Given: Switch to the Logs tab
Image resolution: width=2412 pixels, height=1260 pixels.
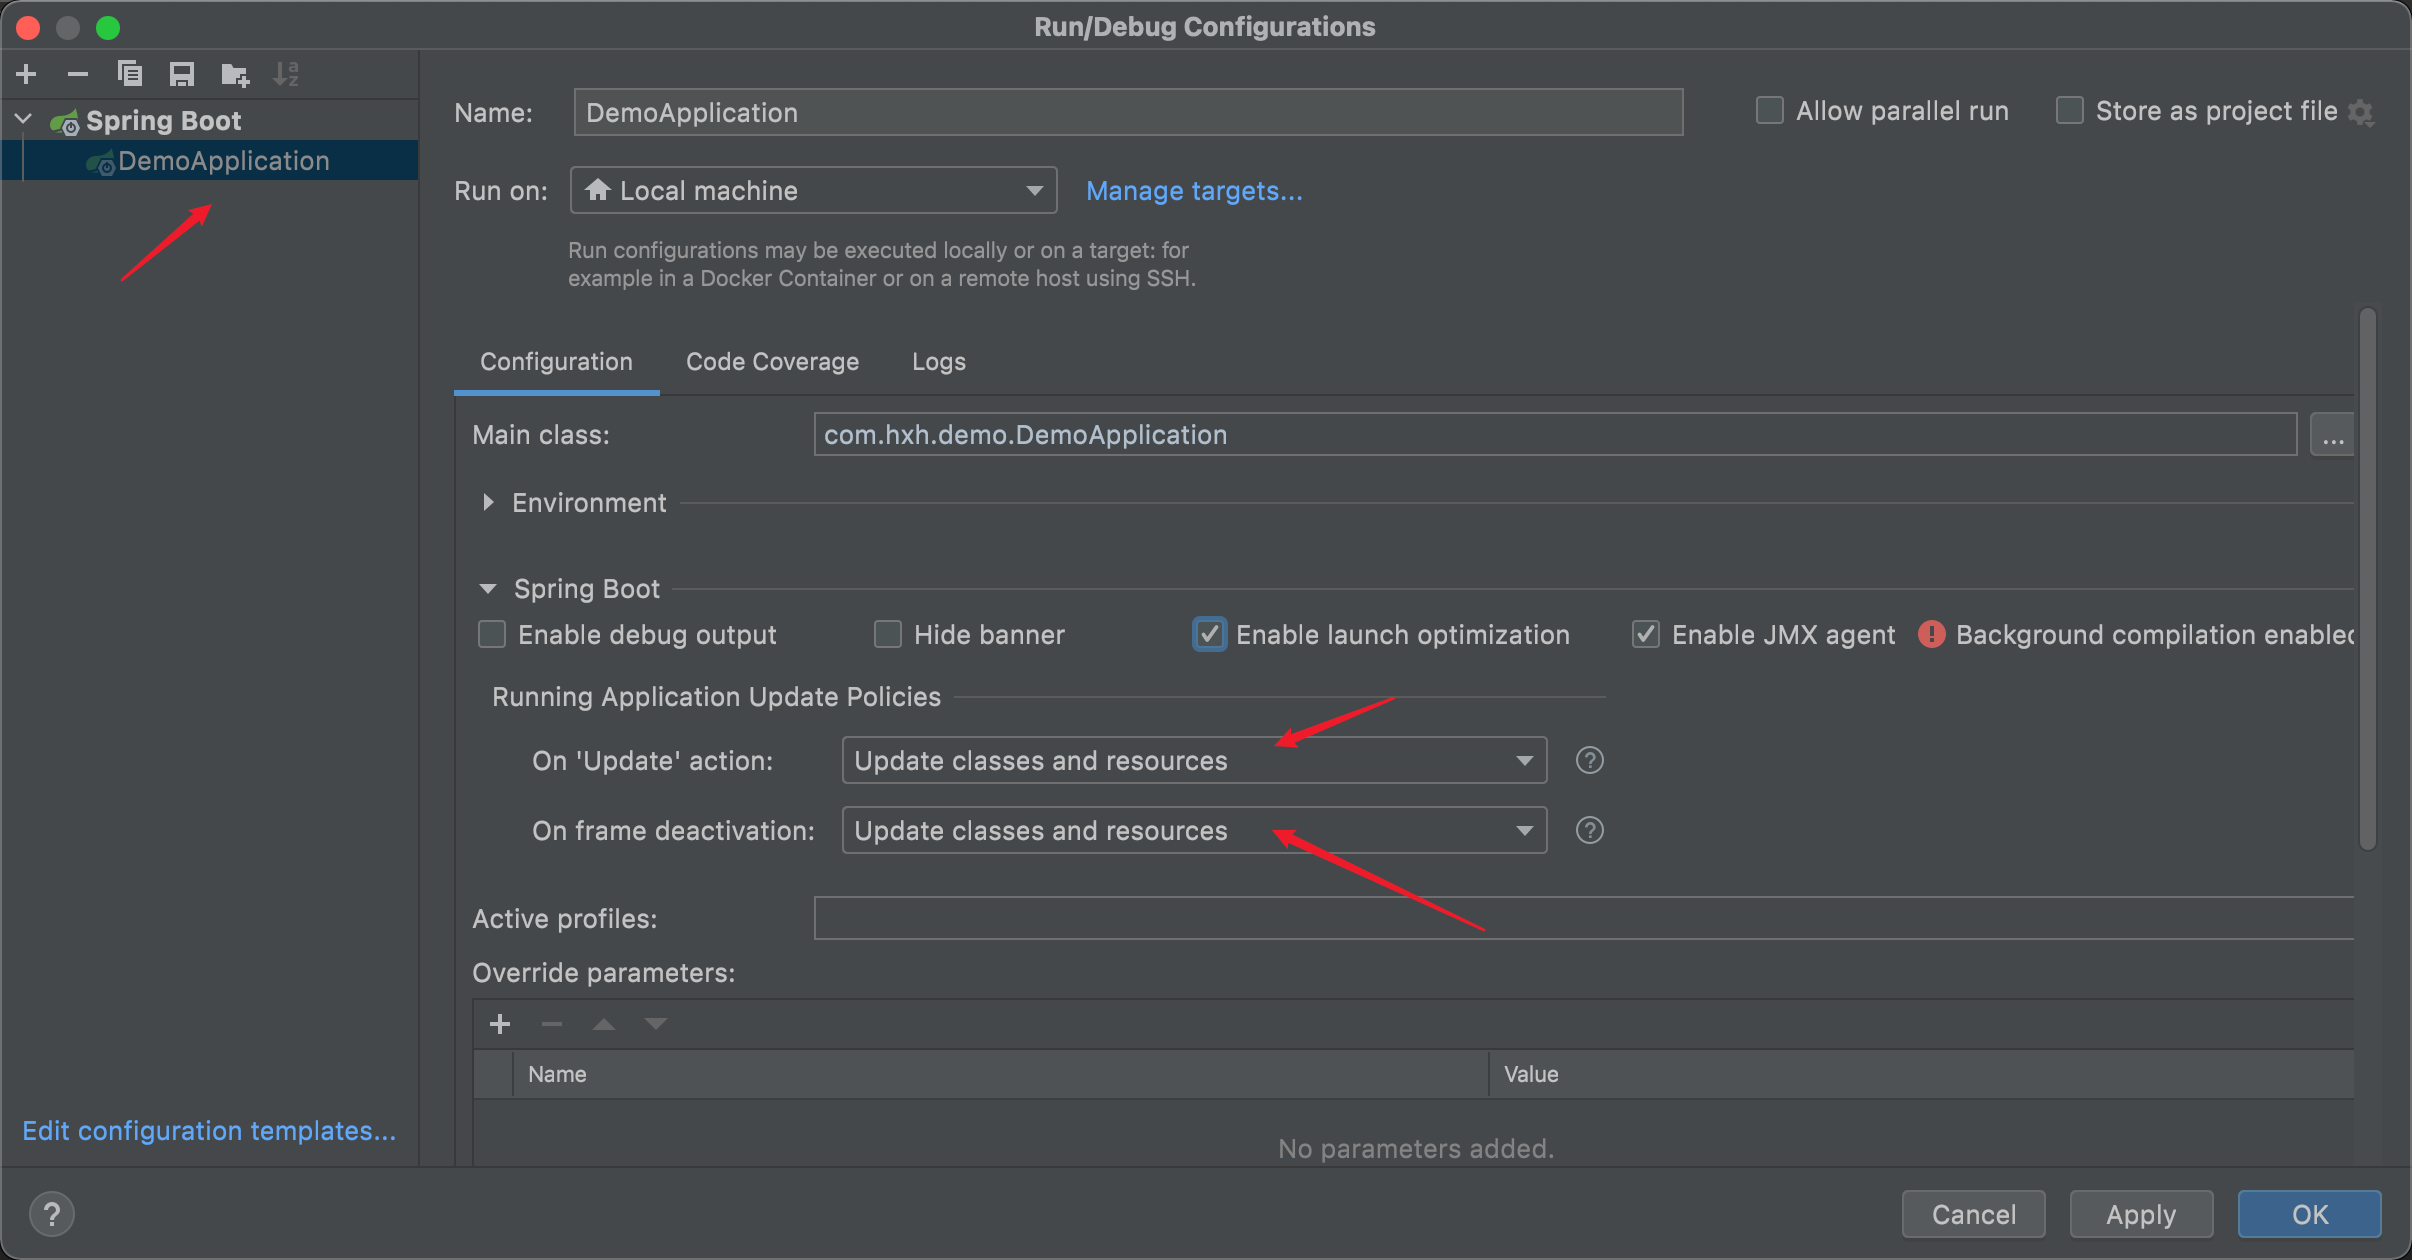Looking at the screenshot, I should coord(938,361).
